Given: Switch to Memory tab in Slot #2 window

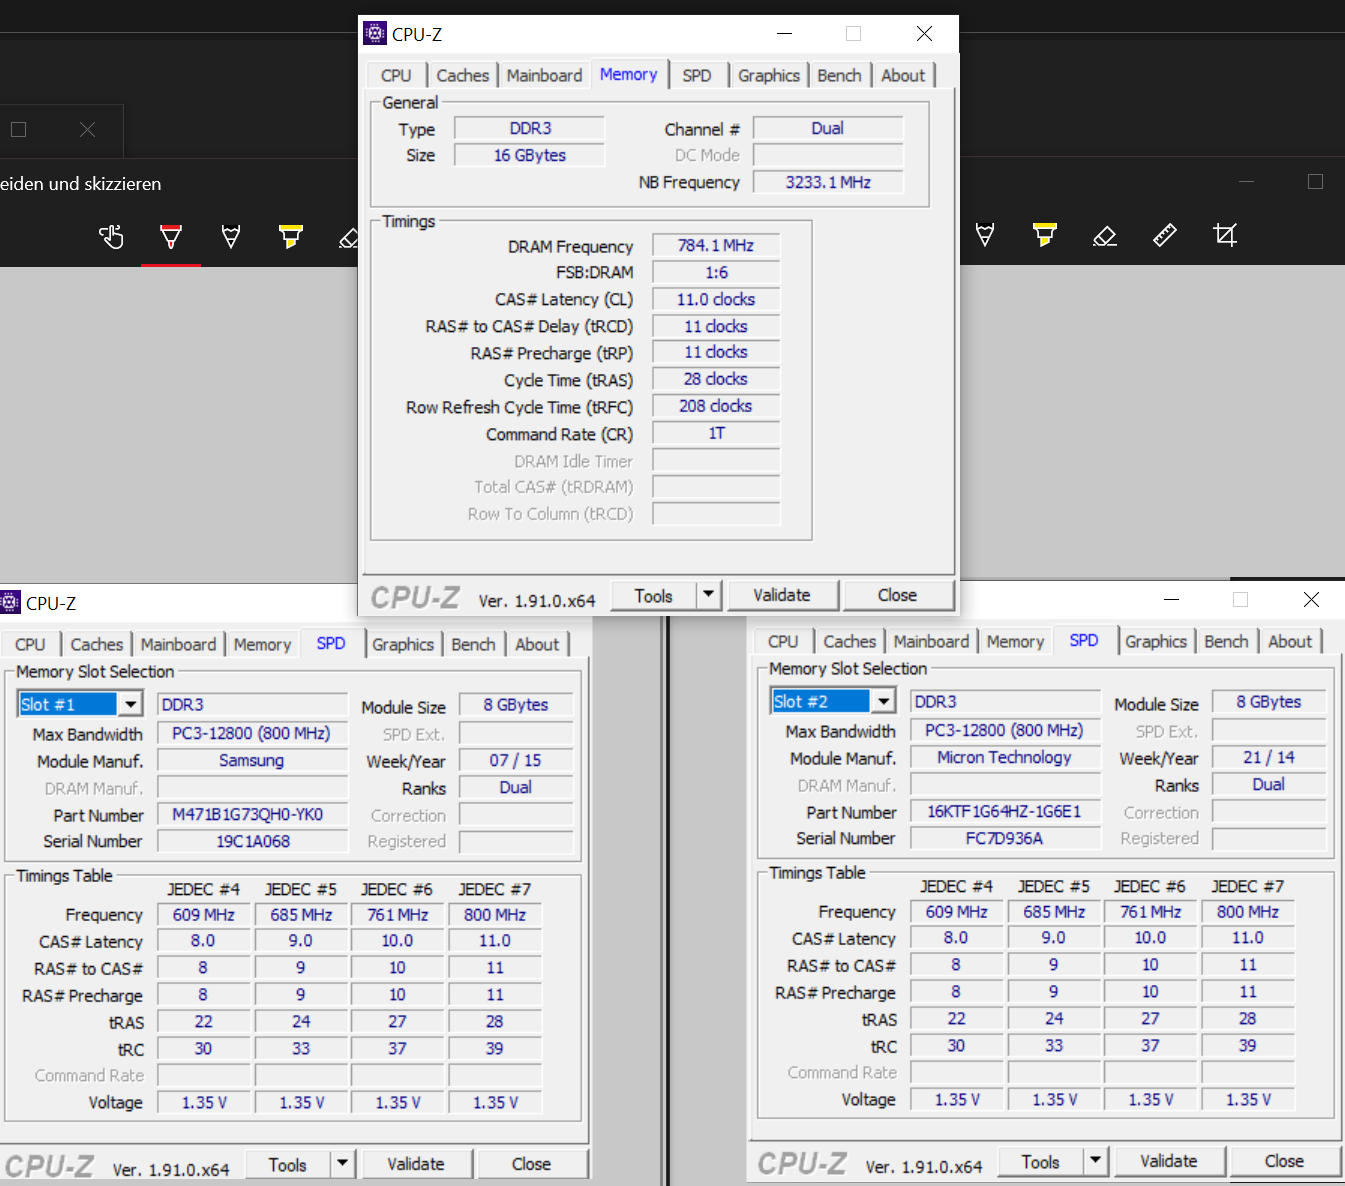Looking at the screenshot, I should click(1015, 642).
